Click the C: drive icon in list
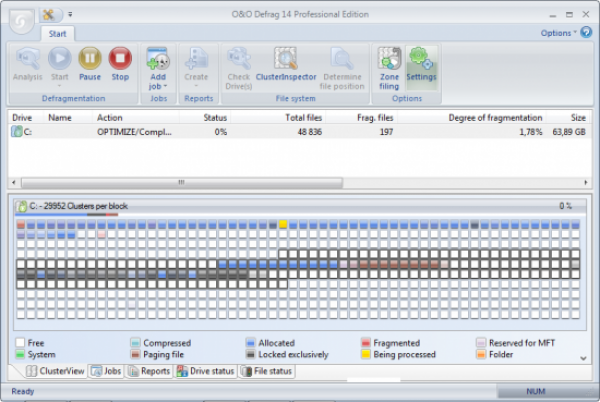Screen dimensions: 600x402 [16, 132]
